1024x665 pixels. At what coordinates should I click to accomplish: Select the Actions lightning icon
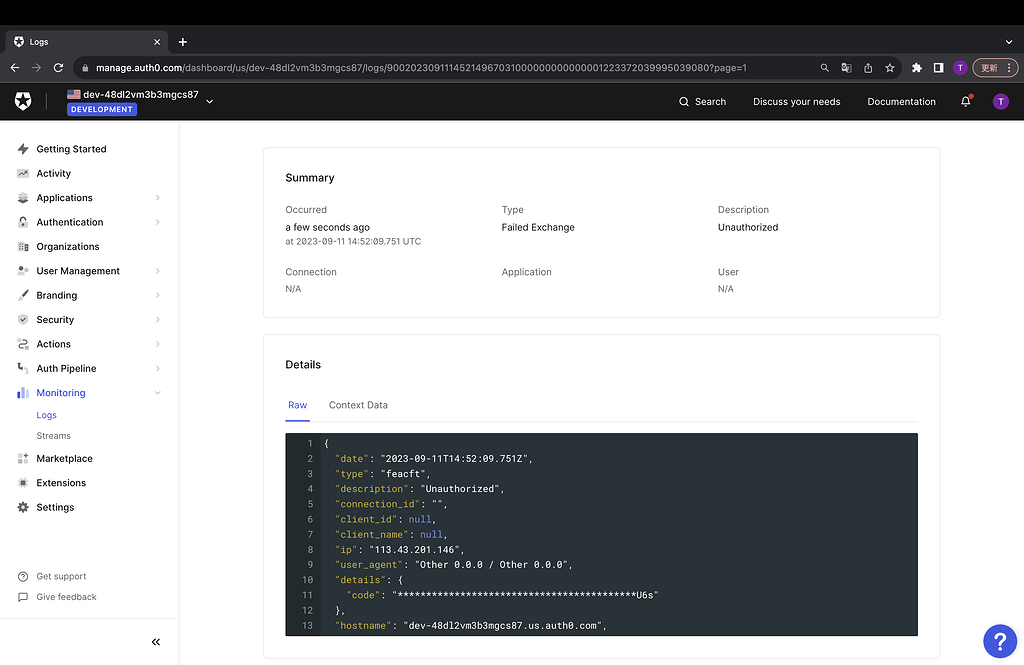point(24,343)
